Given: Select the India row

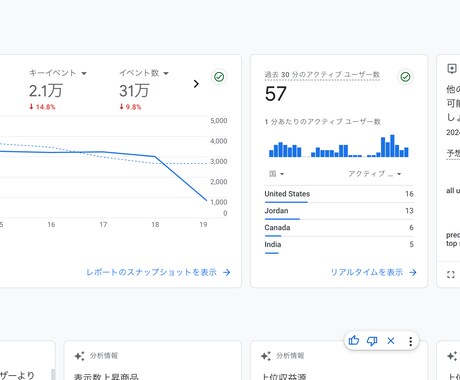Looking at the screenshot, I should [x=339, y=245].
